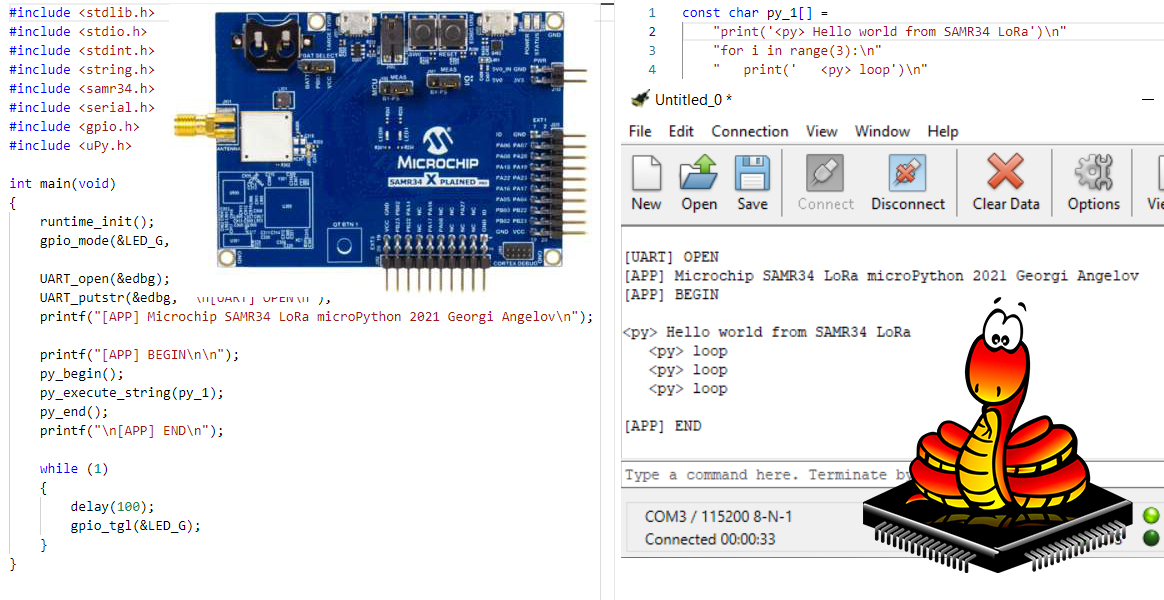The height and width of the screenshot is (600, 1164).
Task: Click '#include <serial.h>' in the code
Action: (x=82, y=107)
